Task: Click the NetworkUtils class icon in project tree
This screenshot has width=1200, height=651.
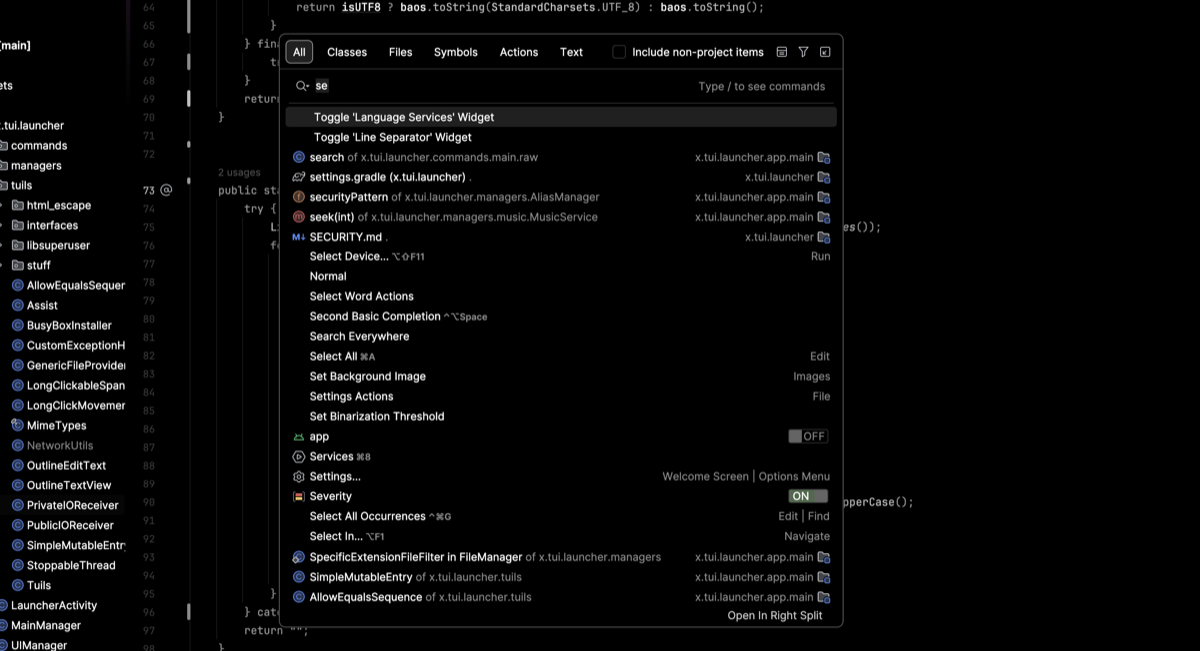Action: click(18, 445)
